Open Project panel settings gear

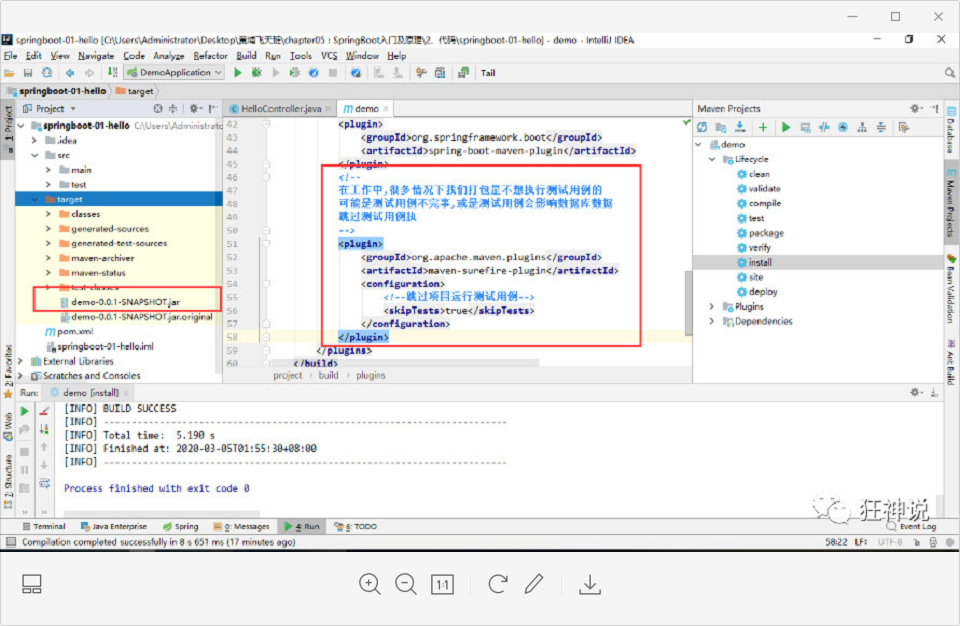coord(195,108)
